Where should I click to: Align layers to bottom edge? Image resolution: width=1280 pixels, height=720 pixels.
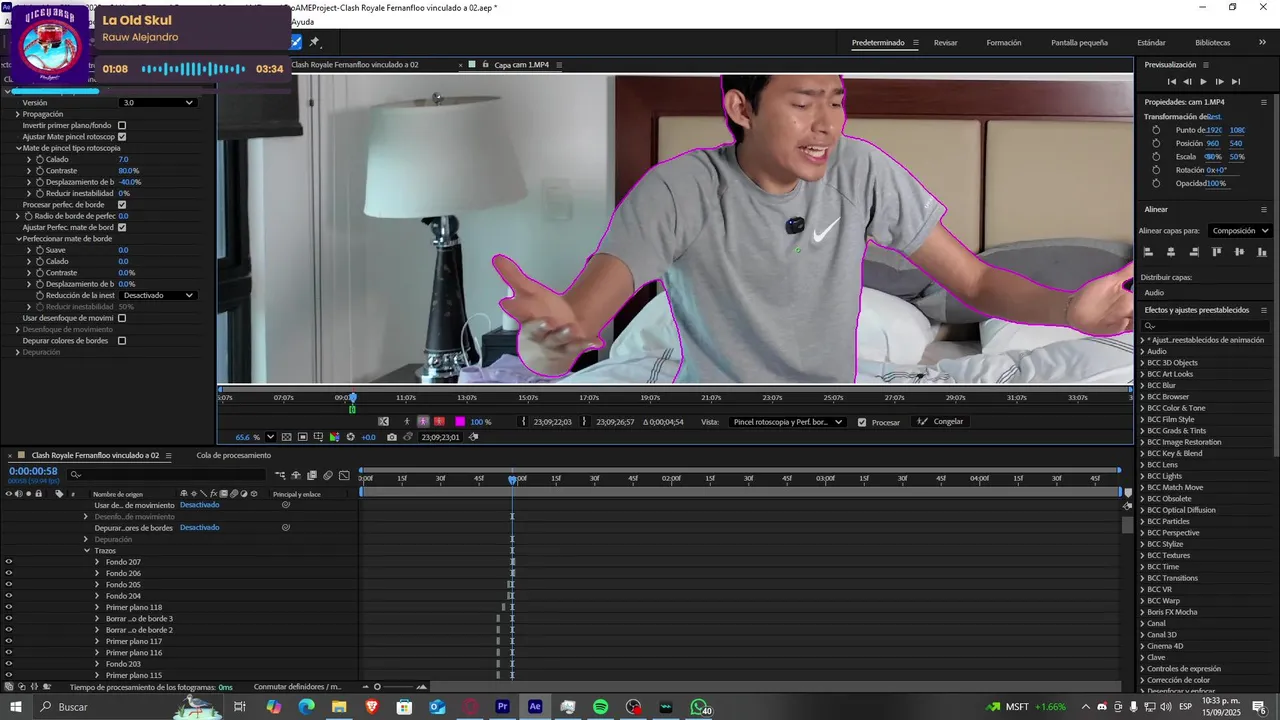tap(1262, 252)
